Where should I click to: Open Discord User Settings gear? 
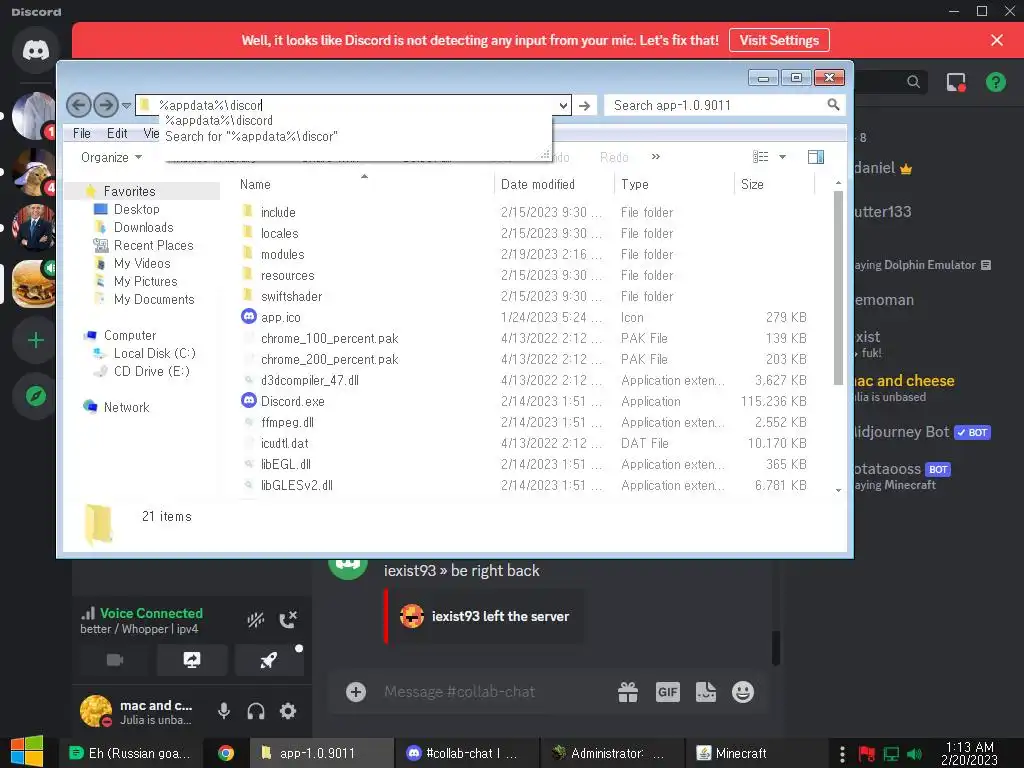pyautogui.click(x=287, y=711)
